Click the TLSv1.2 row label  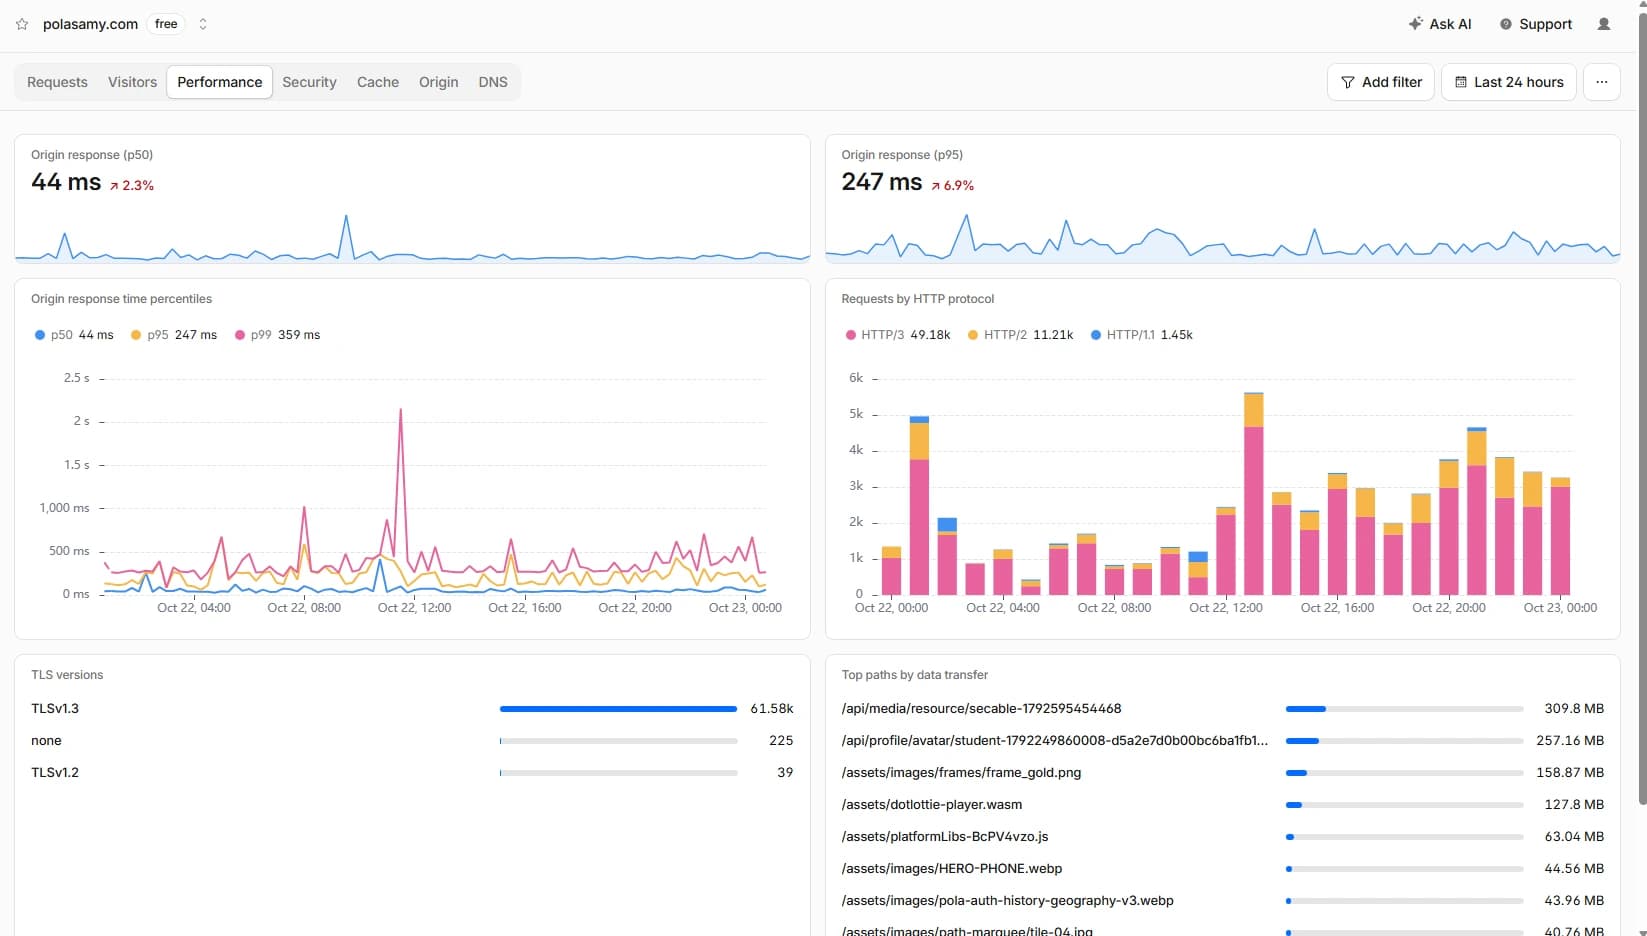[55, 772]
